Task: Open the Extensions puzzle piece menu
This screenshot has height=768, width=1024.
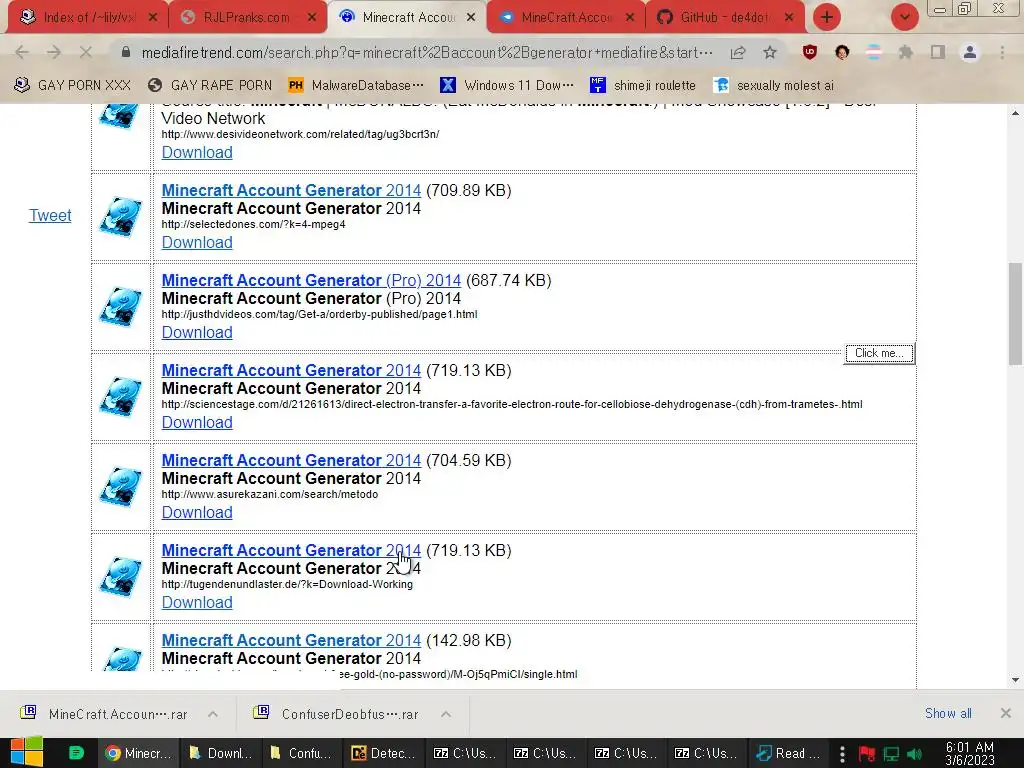Action: 906,52
